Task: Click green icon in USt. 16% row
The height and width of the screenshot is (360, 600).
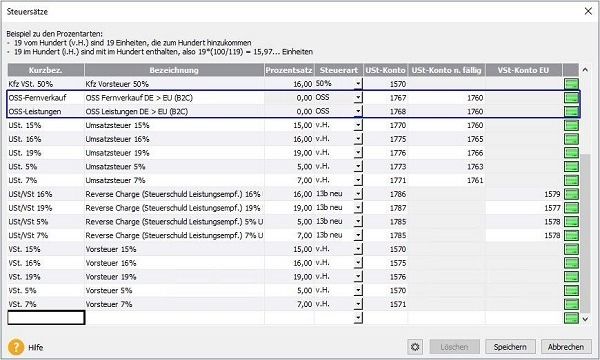Action: 571,139
